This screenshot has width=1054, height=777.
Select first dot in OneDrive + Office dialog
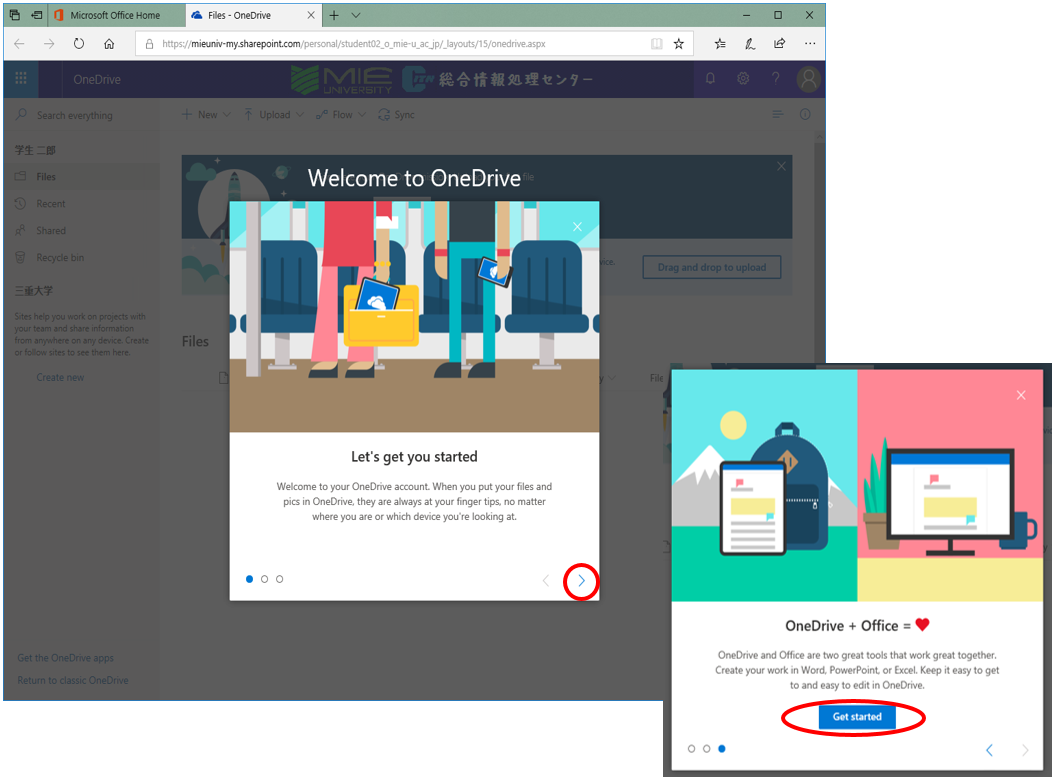(x=691, y=748)
